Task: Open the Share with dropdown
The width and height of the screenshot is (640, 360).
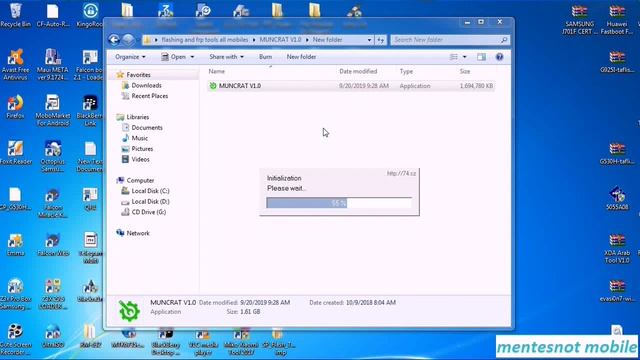Action: (226, 57)
